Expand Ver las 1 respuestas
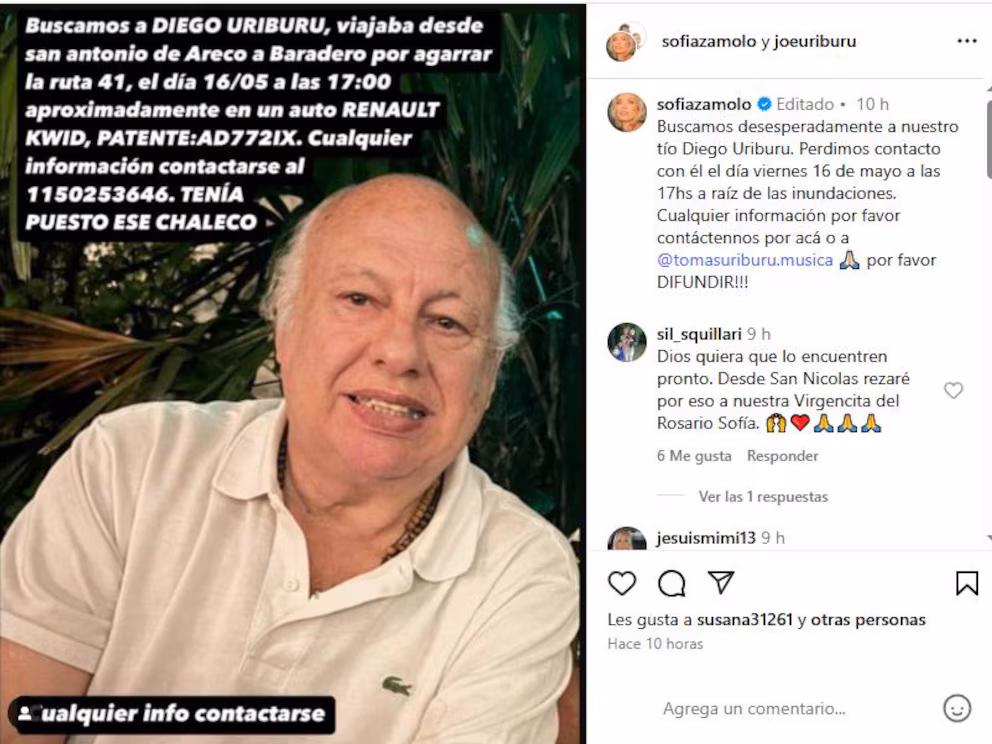 [x=763, y=497]
